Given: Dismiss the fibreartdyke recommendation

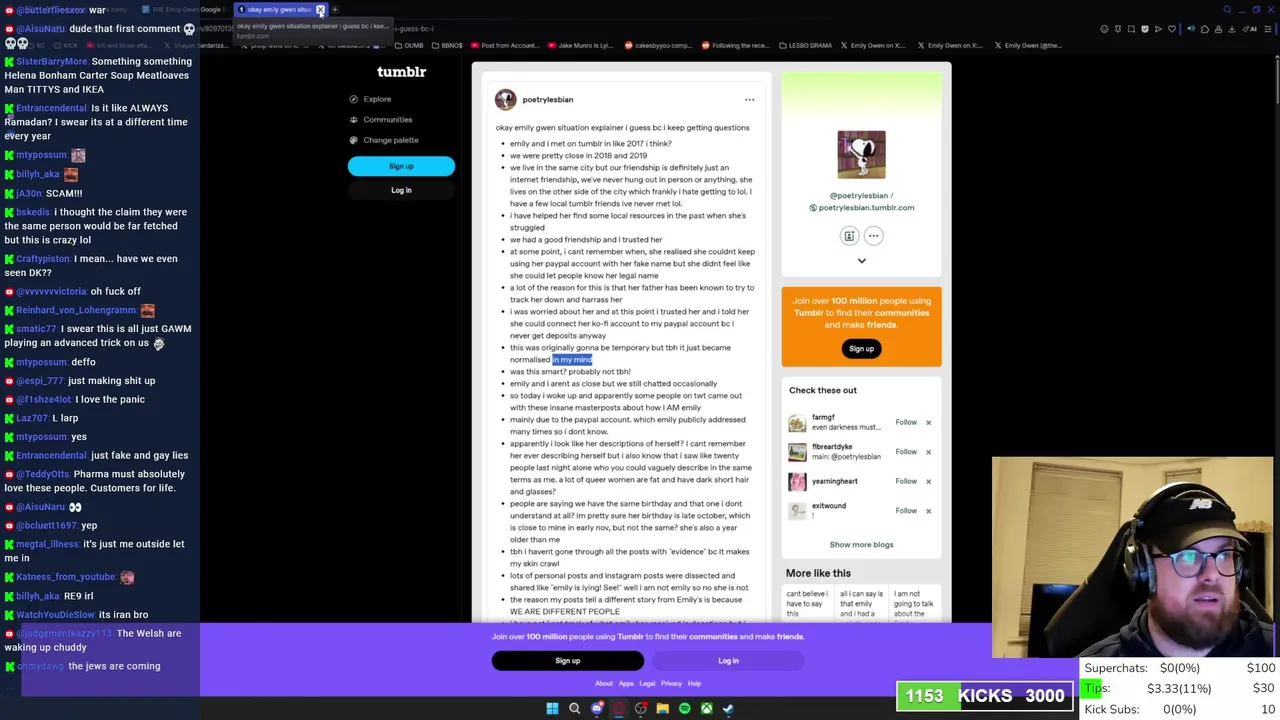Looking at the screenshot, I should (x=928, y=452).
